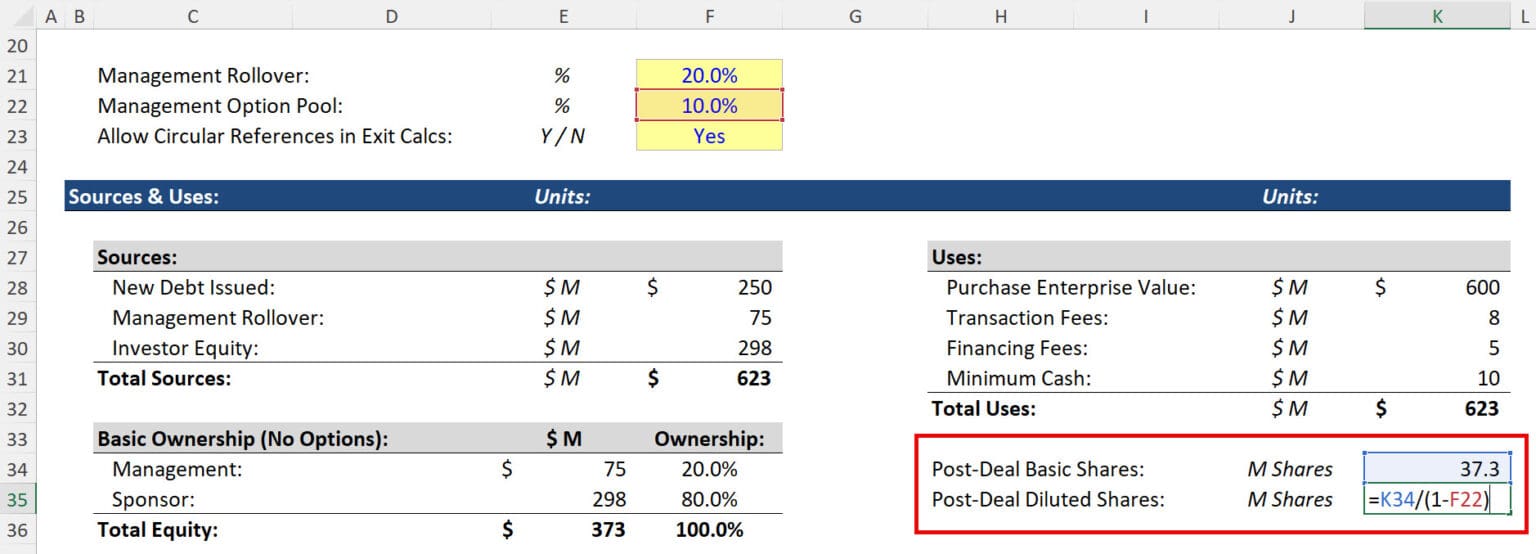Select 'Total Equity:' label

click(x=157, y=530)
